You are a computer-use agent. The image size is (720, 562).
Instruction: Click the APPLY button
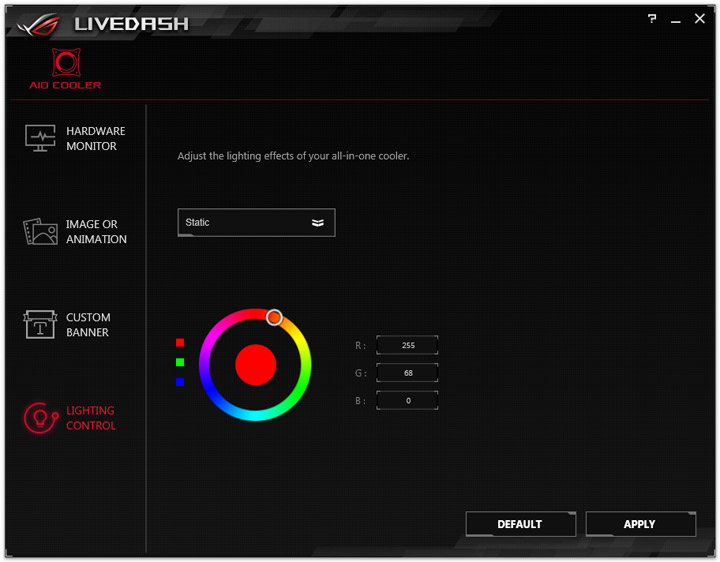pos(641,524)
